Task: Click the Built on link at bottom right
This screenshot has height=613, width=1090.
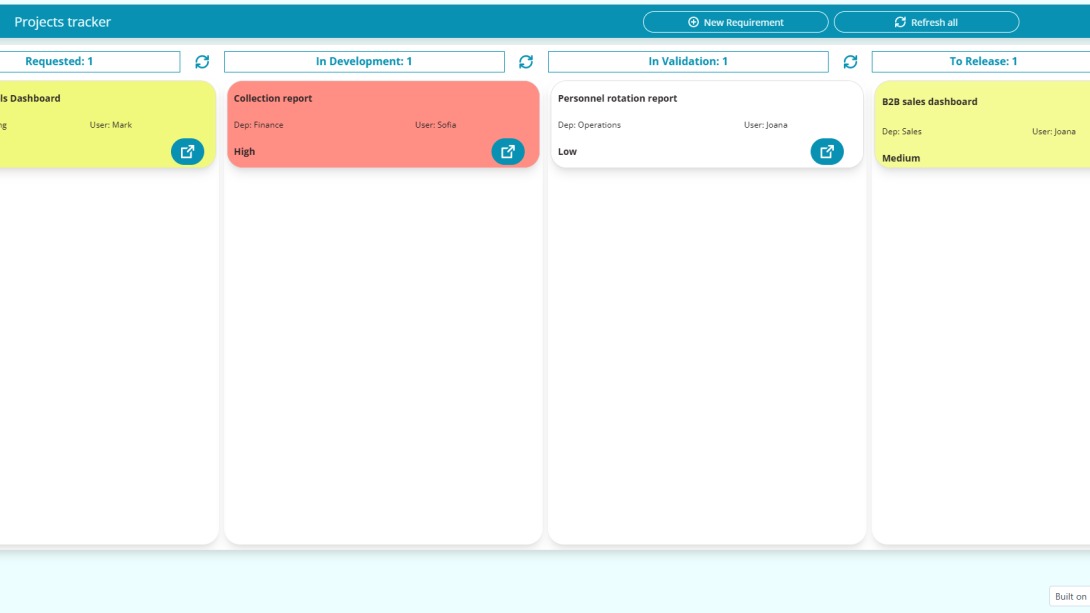Action: pyautogui.click(x=1073, y=596)
